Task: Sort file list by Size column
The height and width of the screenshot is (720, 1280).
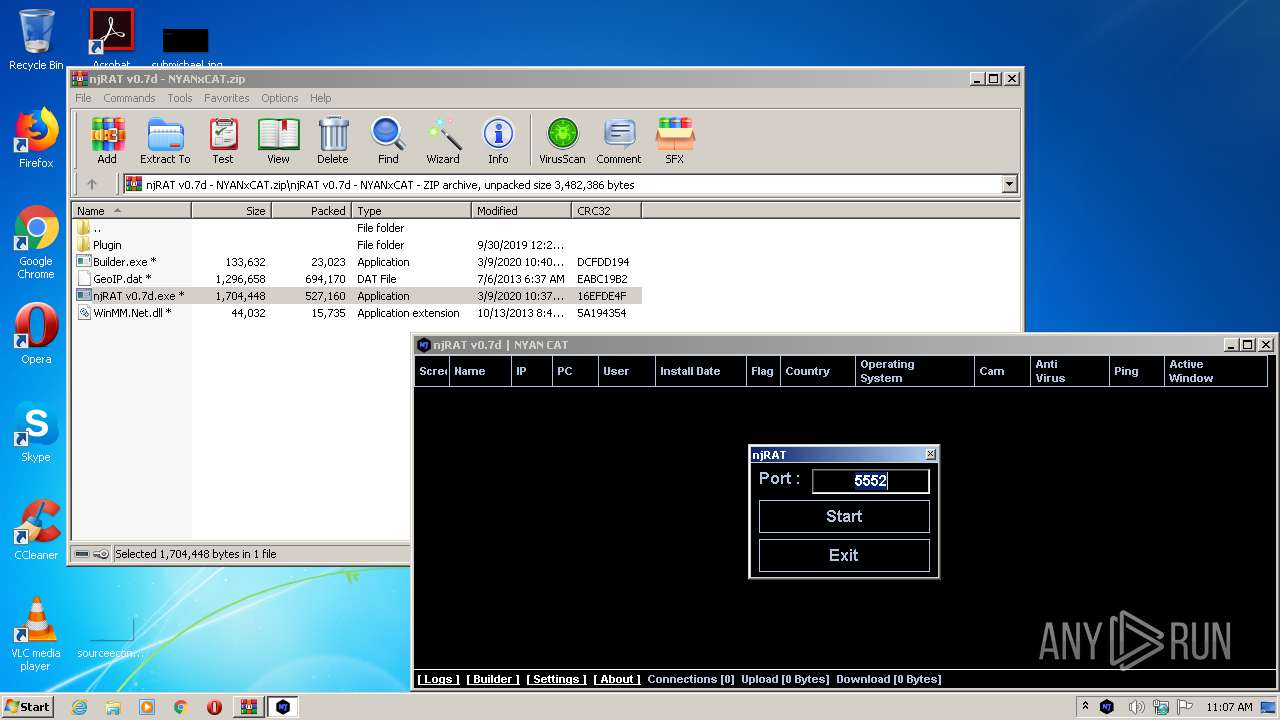Action: click(x=231, y=210)
